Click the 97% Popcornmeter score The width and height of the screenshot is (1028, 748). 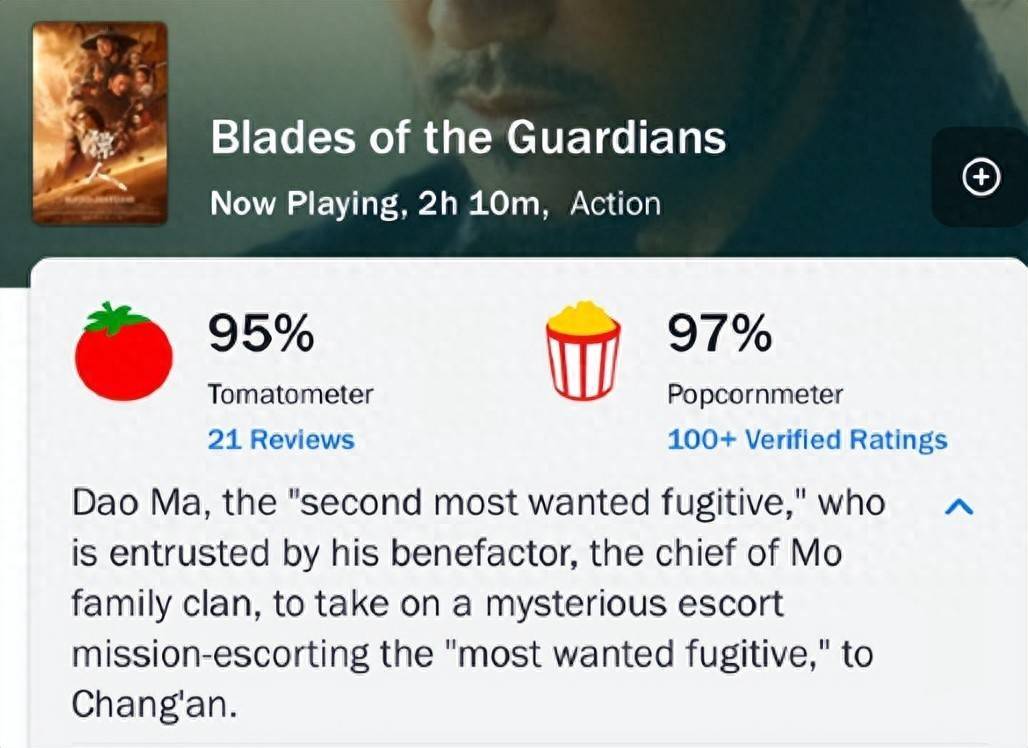pos(719,333)
